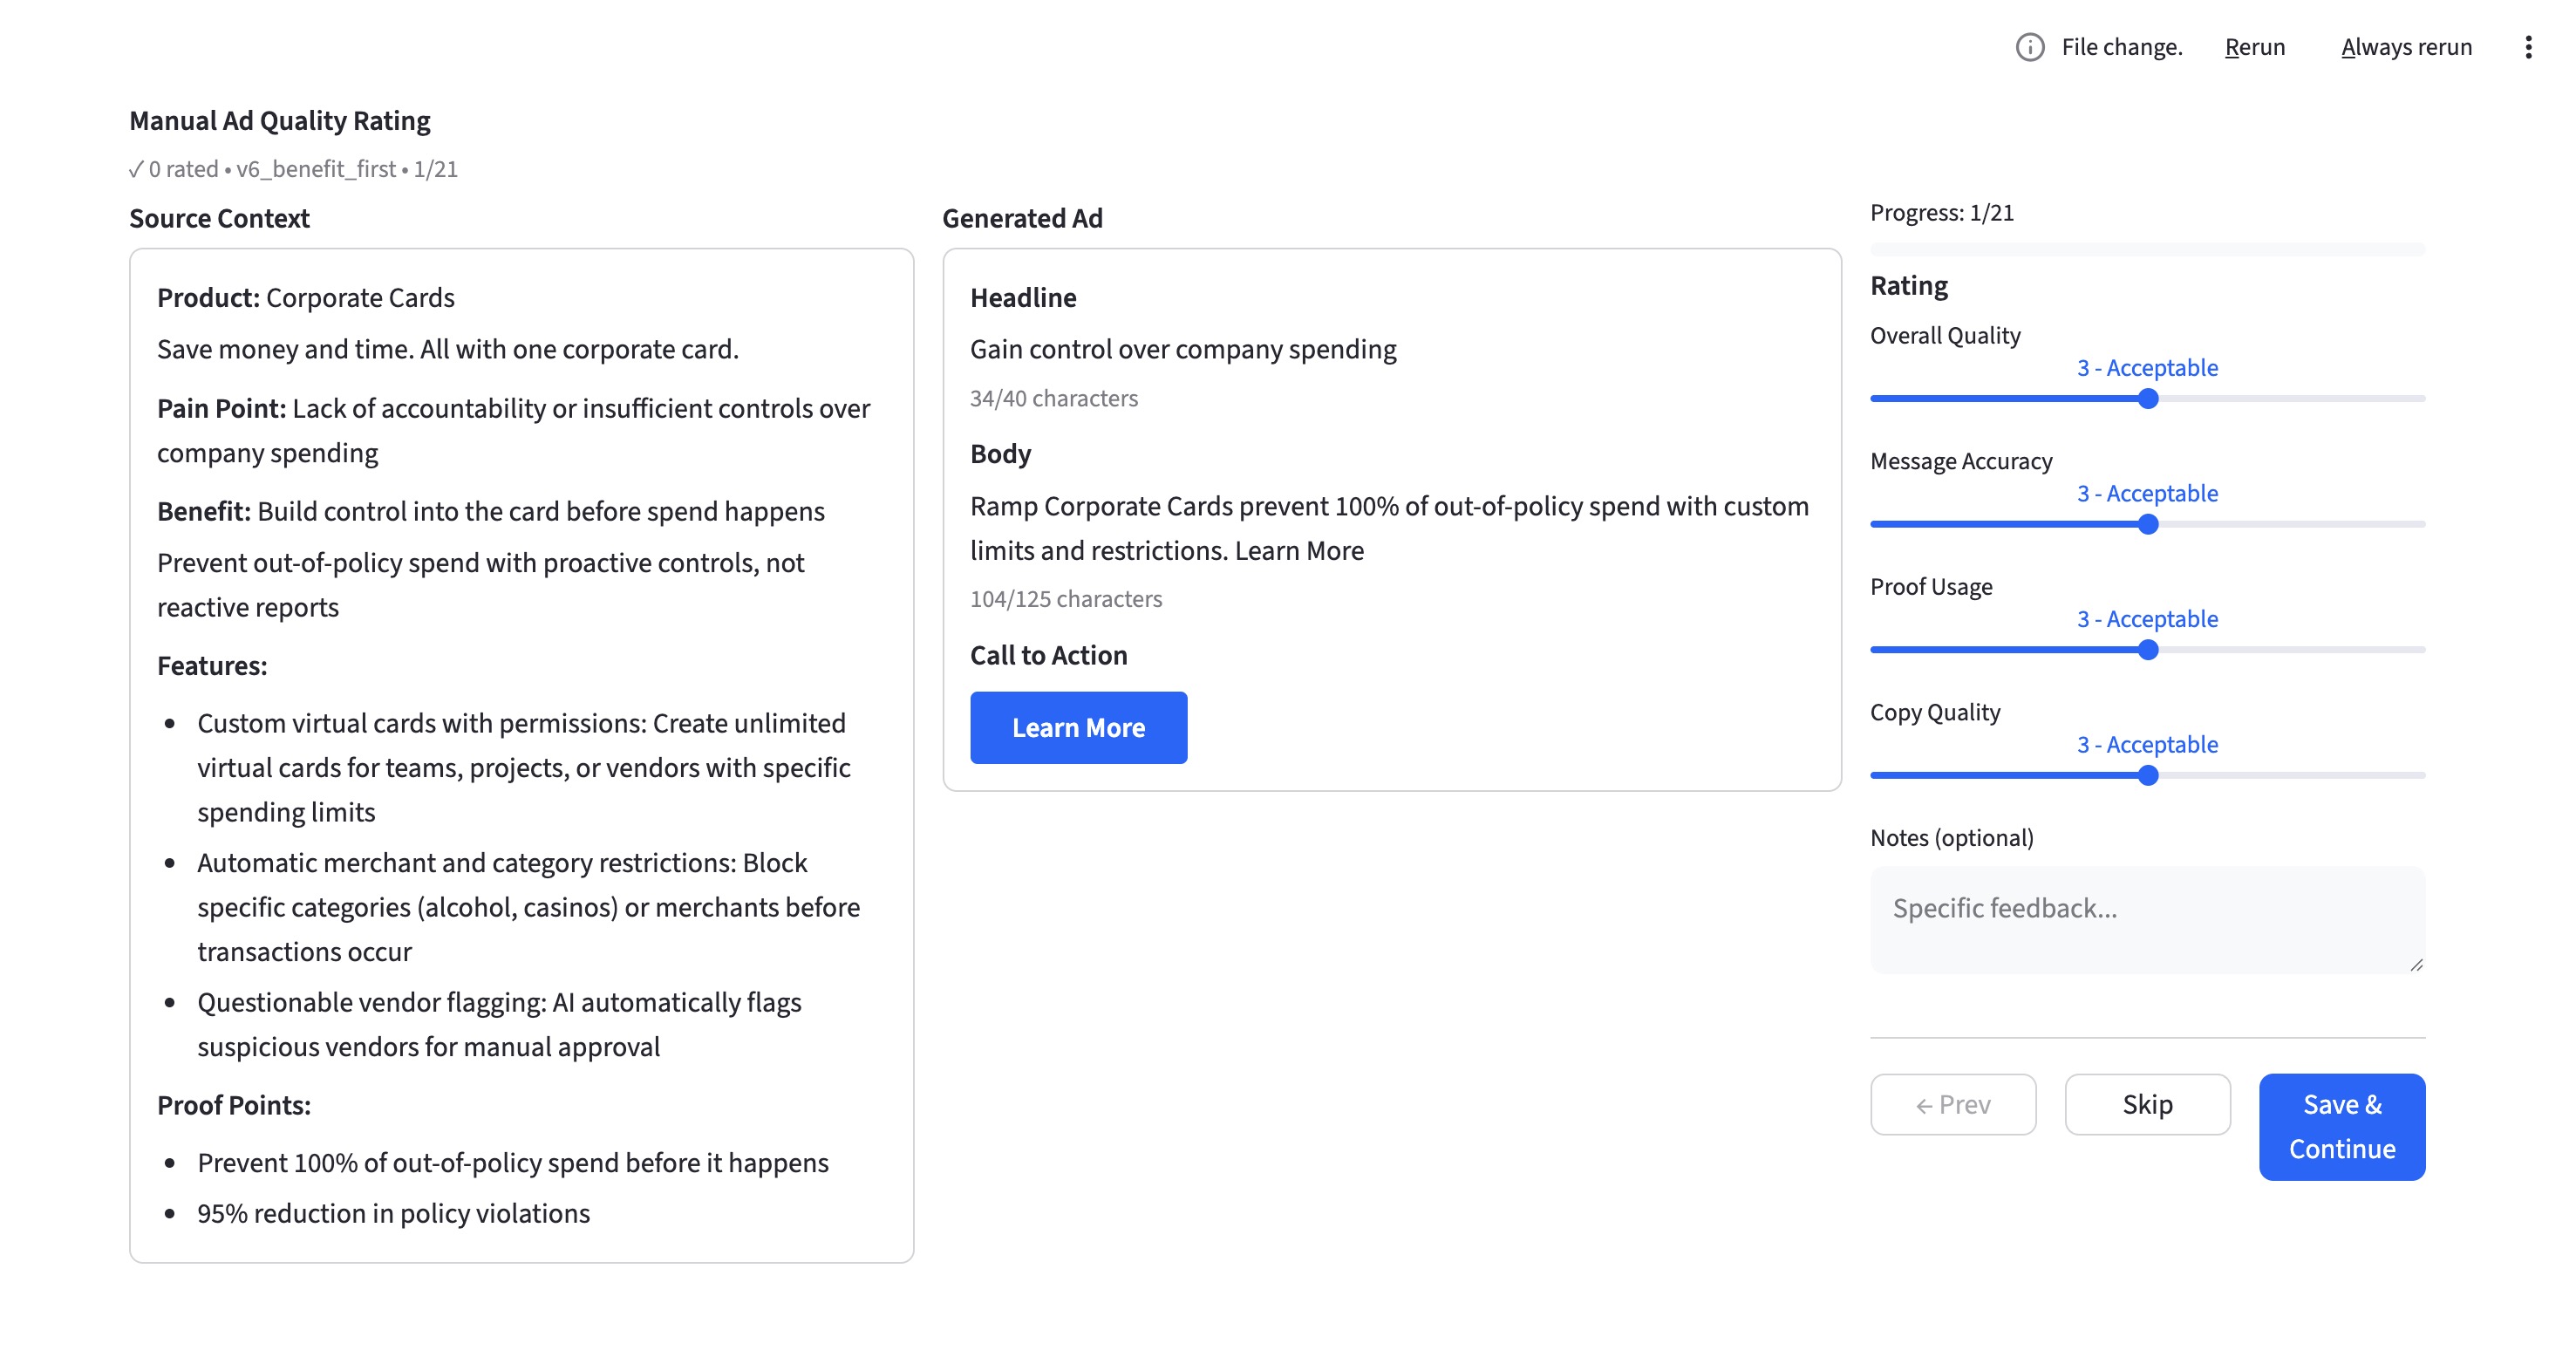
Task: Click the Skip button
Action: point(2147,1104)
